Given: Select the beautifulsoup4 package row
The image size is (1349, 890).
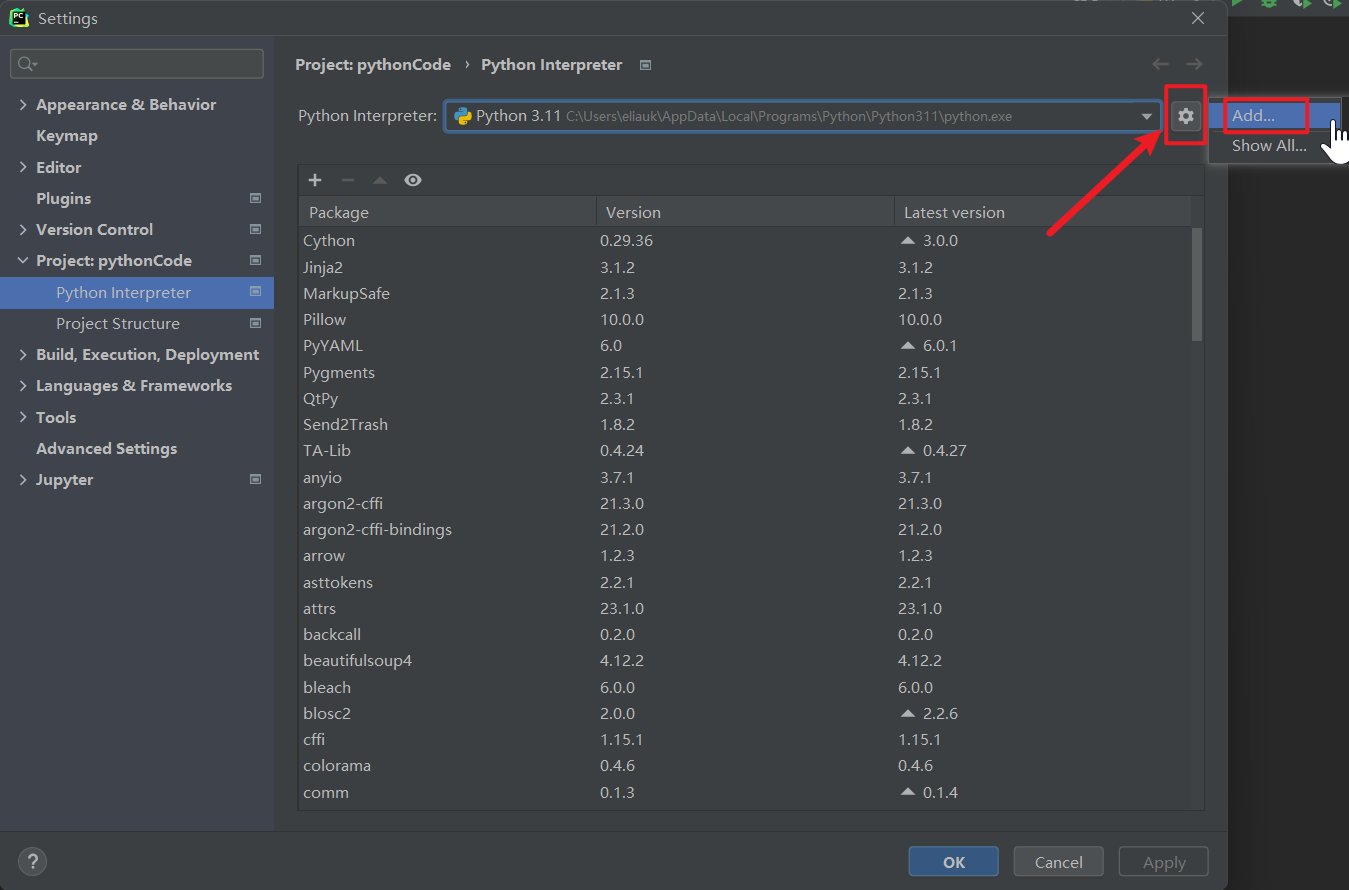Looking at the screenshot, I should click(745, 661).
